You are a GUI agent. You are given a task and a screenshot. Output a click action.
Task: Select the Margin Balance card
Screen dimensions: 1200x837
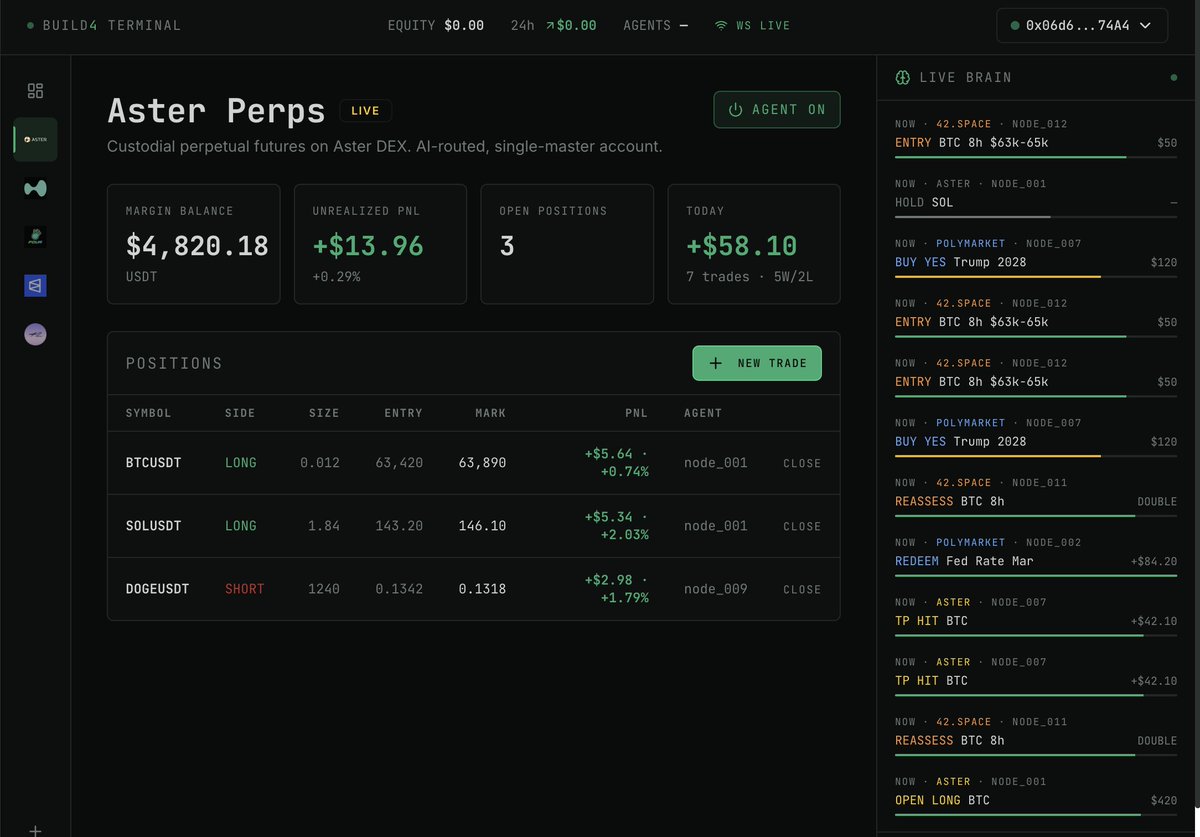(194, 244)
